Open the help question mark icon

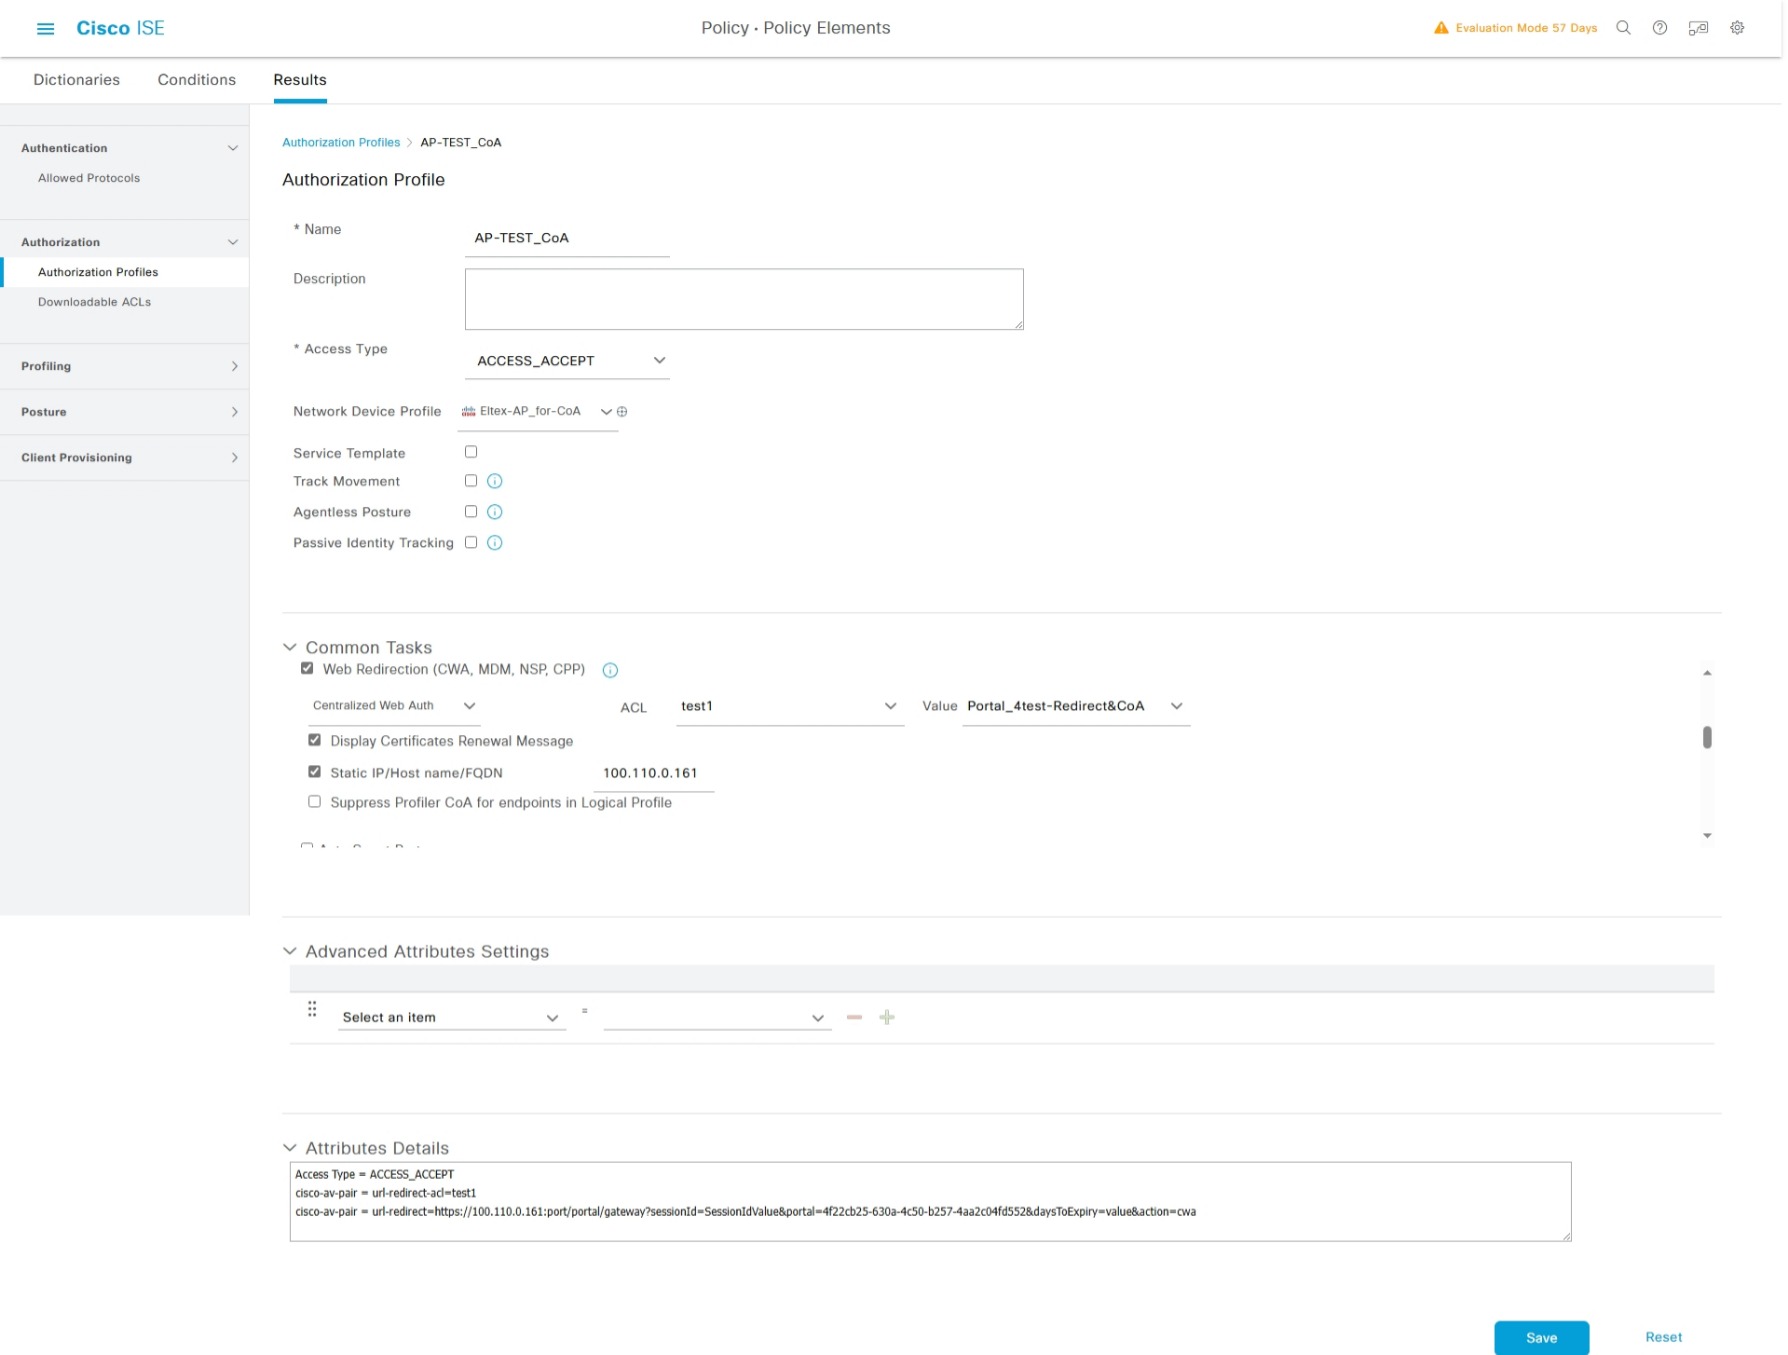[1660, 28]
